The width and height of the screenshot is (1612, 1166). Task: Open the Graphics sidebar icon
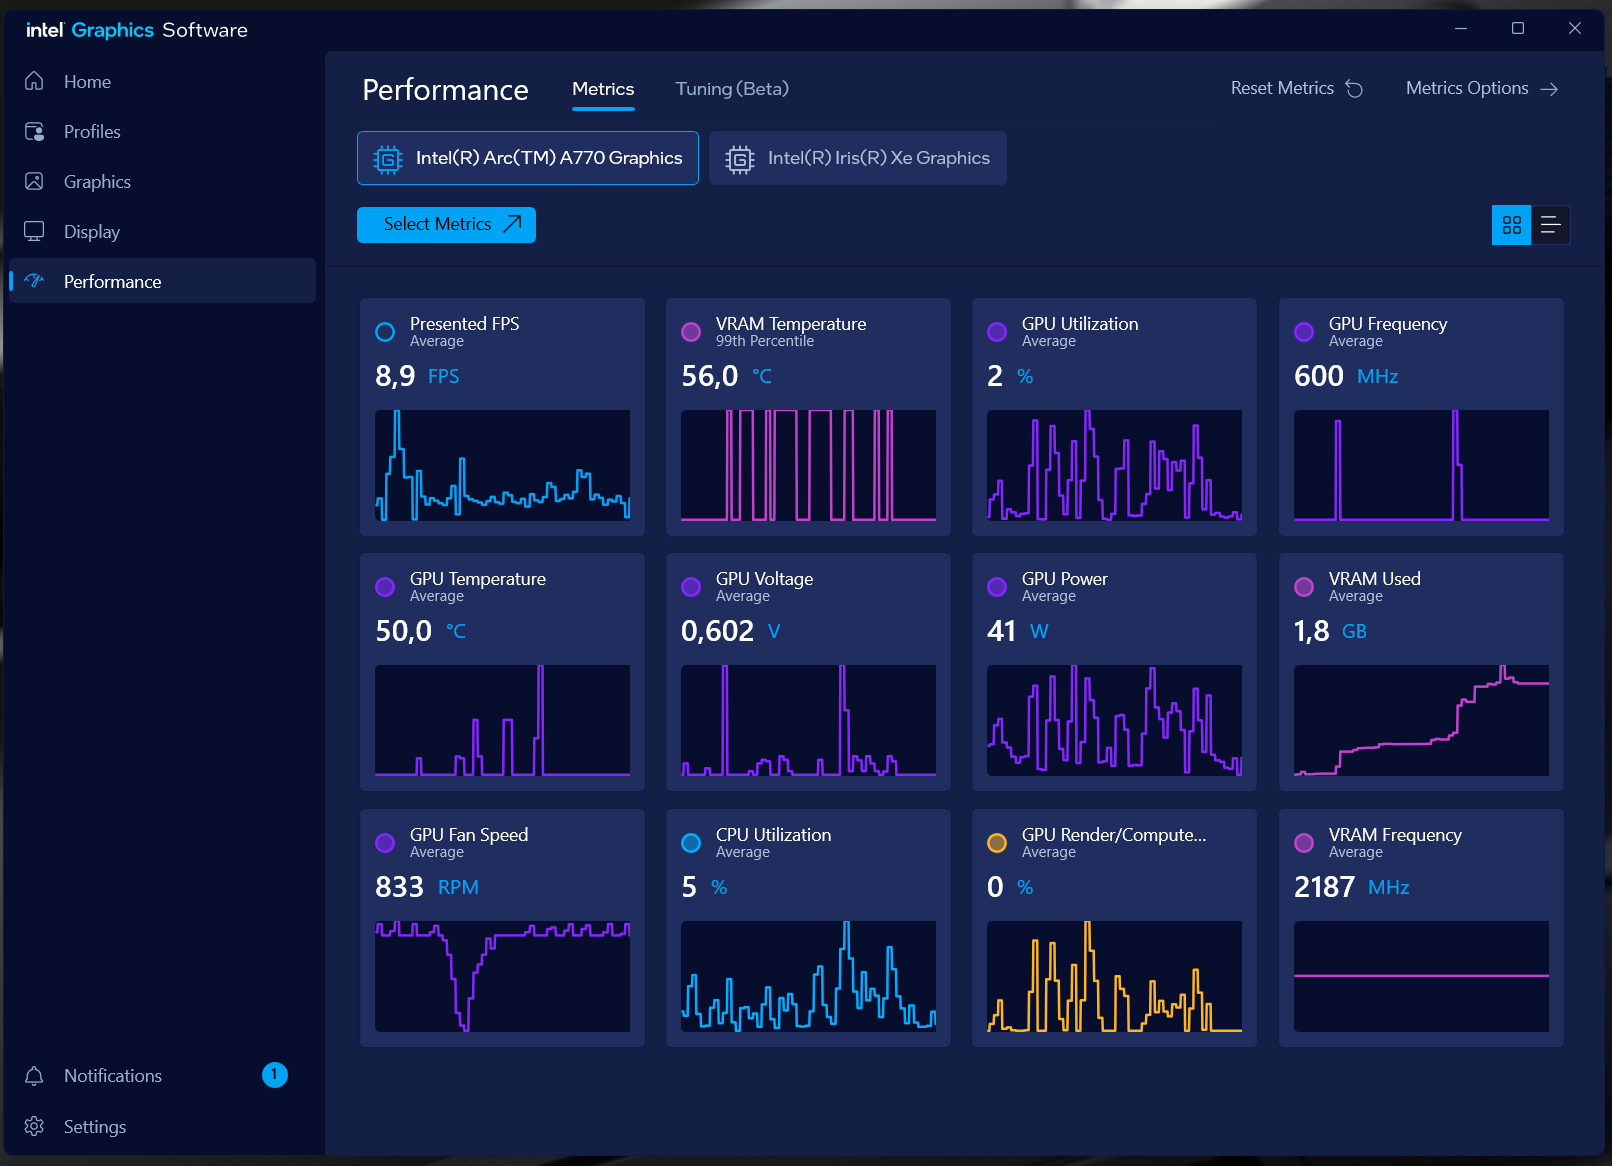click(34, 181)
